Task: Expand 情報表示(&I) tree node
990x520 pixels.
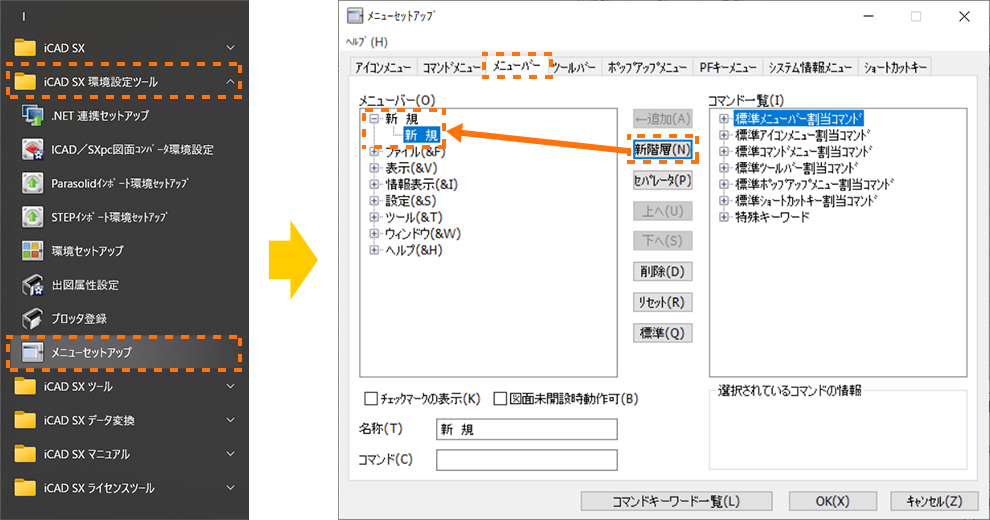Action: (x=374, y=184)
